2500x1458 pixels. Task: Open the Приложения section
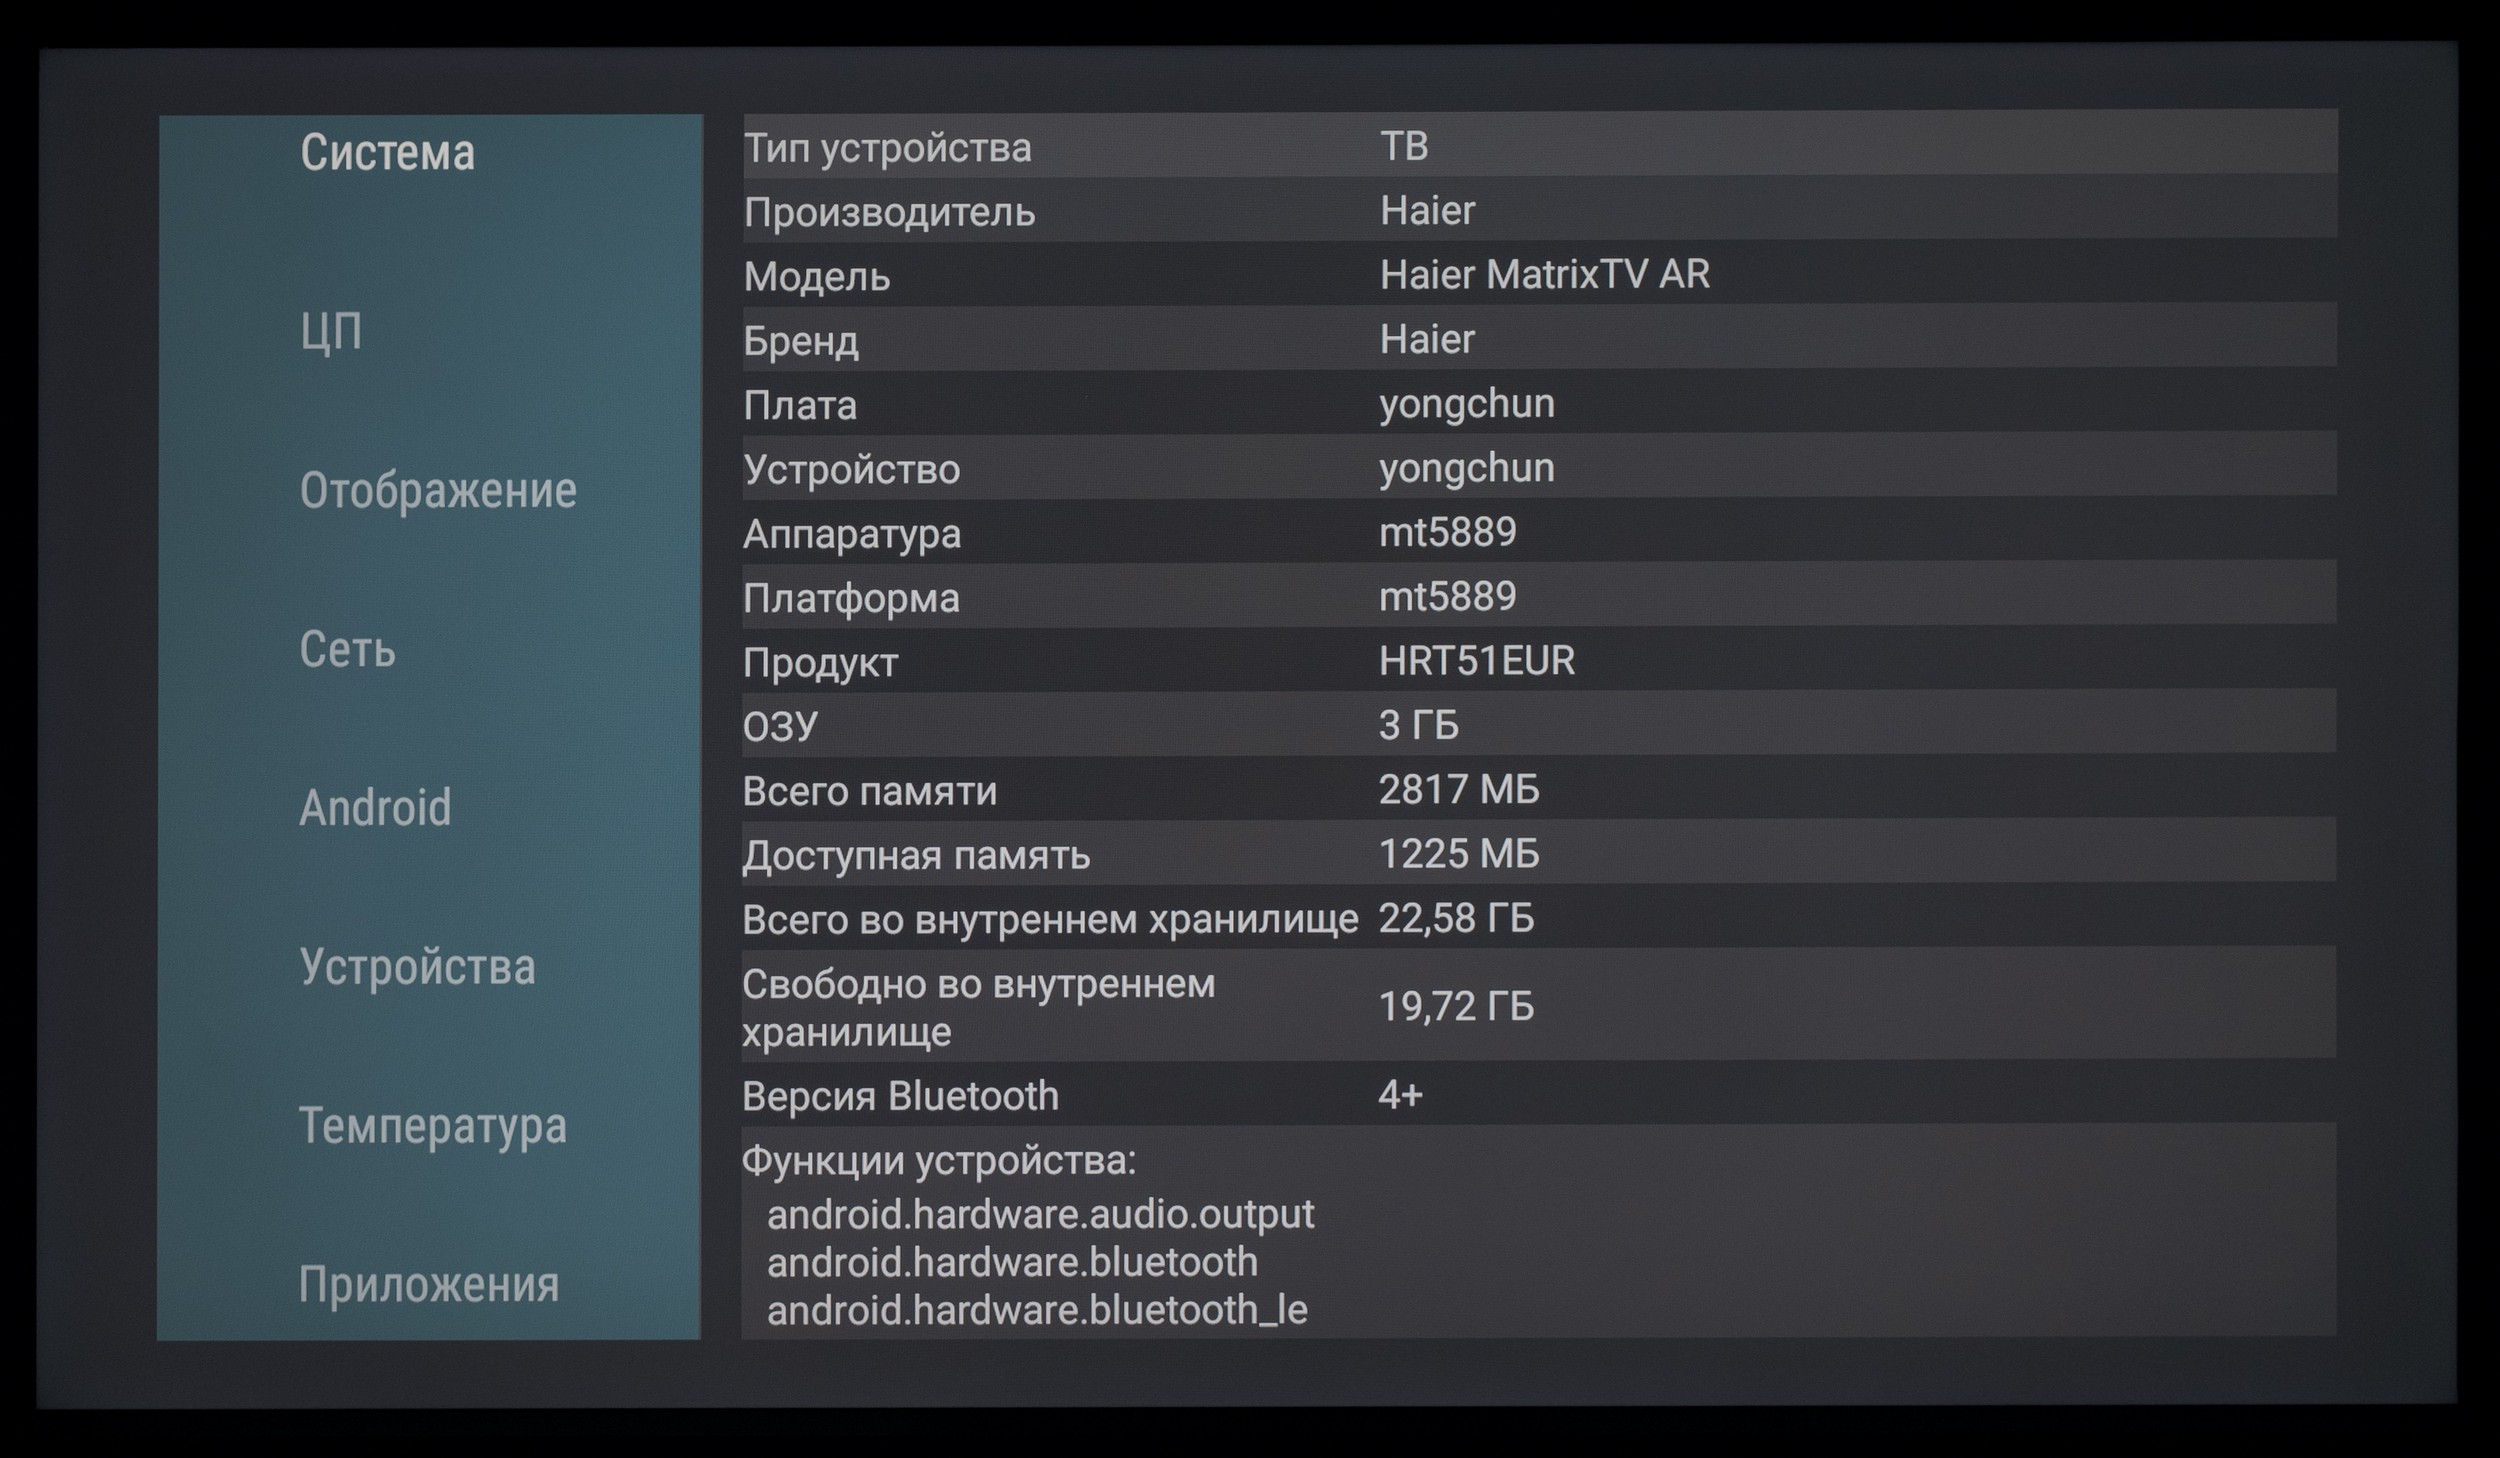[428, 1285]
